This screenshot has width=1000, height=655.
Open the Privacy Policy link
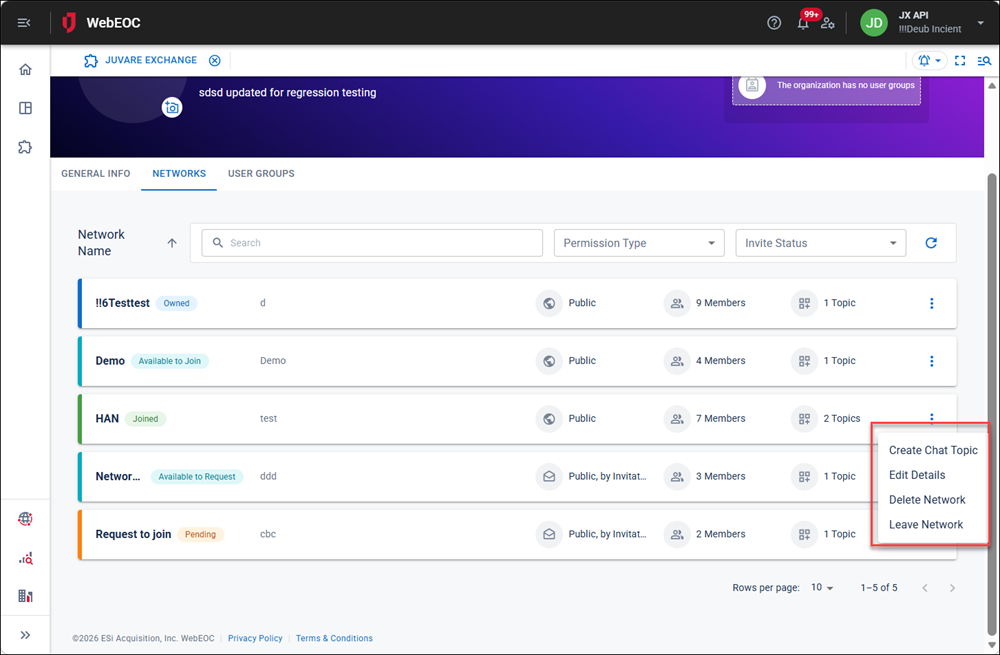tap(255, 638)
